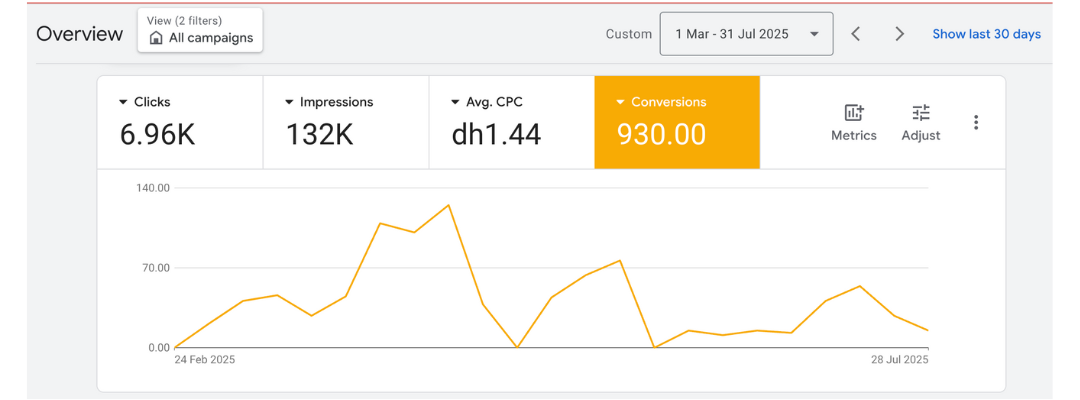Viewport: 1080px width, 400px height.
Task: Select the dh1.44 Avg. CPC value
Action: (496, 134)
